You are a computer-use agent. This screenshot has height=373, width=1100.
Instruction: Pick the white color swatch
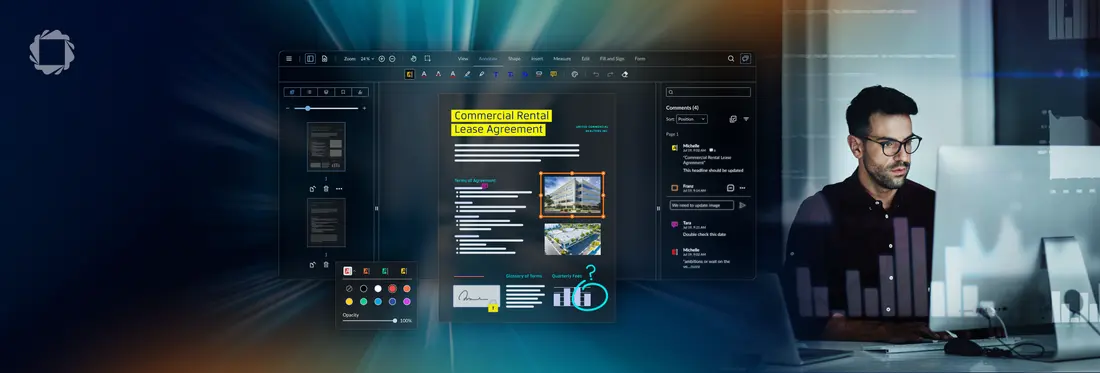378,288
